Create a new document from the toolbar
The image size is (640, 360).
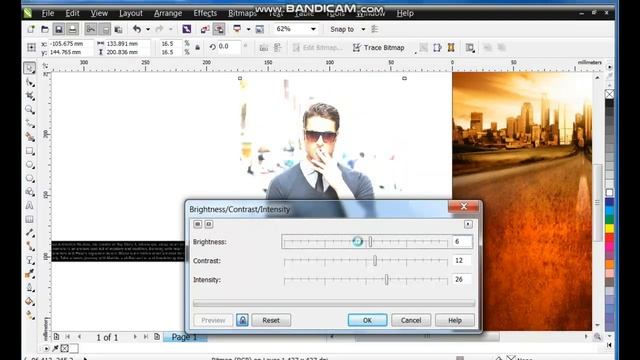tap(31, 29)
